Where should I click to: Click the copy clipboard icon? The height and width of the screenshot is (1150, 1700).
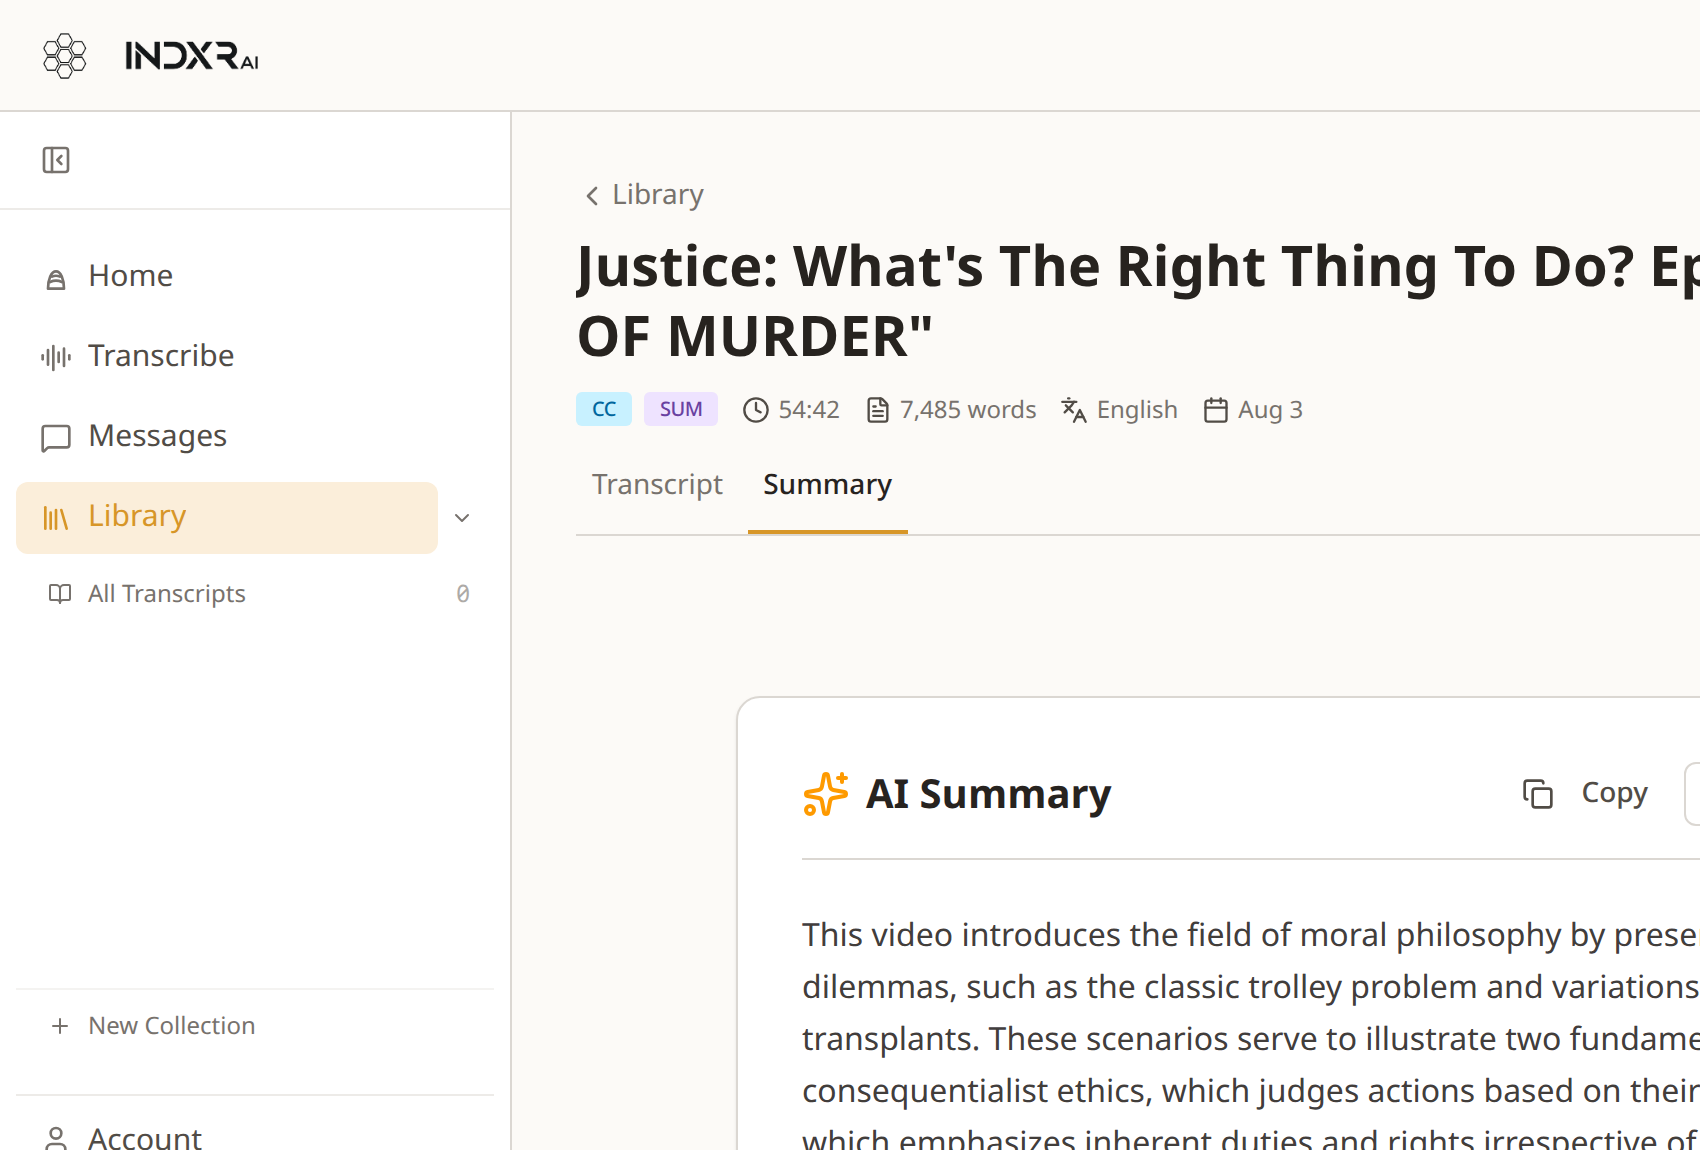click(x=1538, y=794)
